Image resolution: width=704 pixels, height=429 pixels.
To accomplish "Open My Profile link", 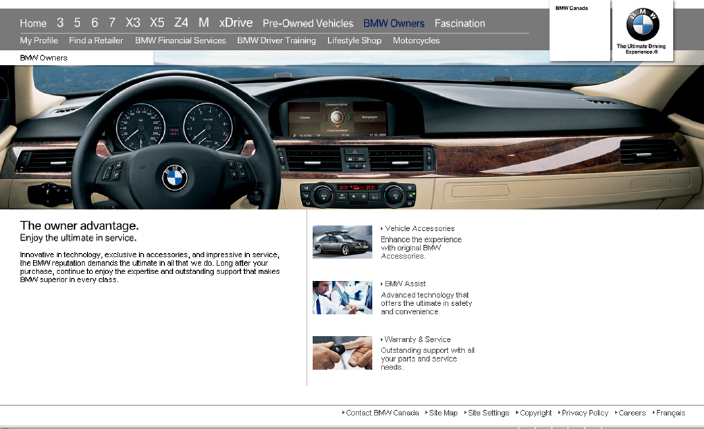I will (39, 40).
